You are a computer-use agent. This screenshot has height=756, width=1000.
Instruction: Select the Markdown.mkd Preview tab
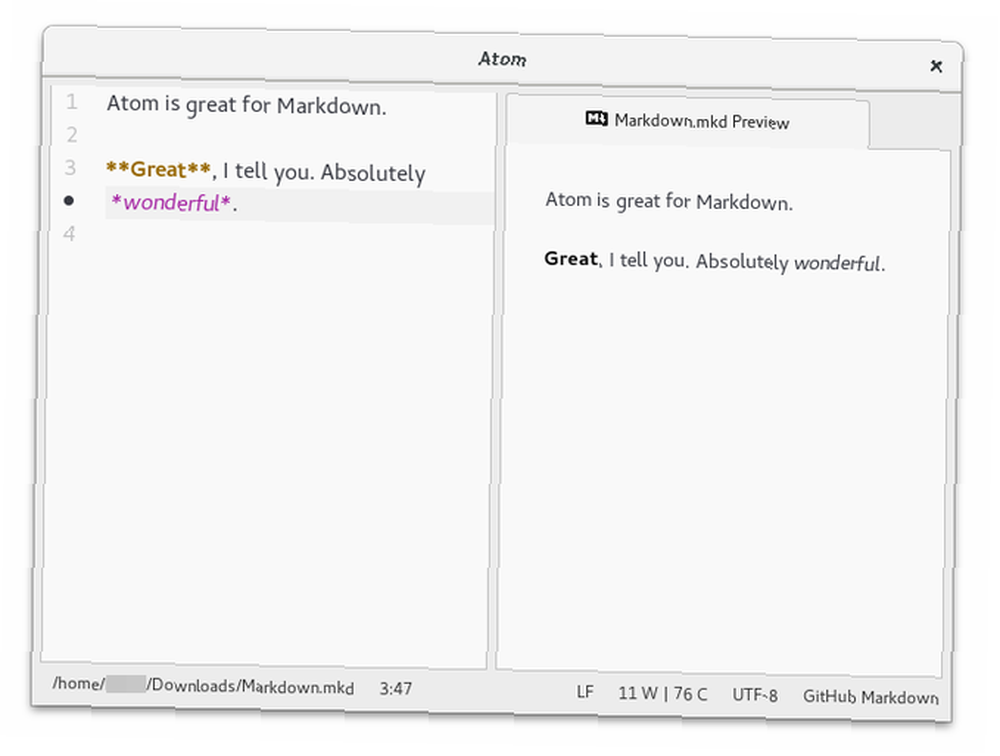(688, 121)
